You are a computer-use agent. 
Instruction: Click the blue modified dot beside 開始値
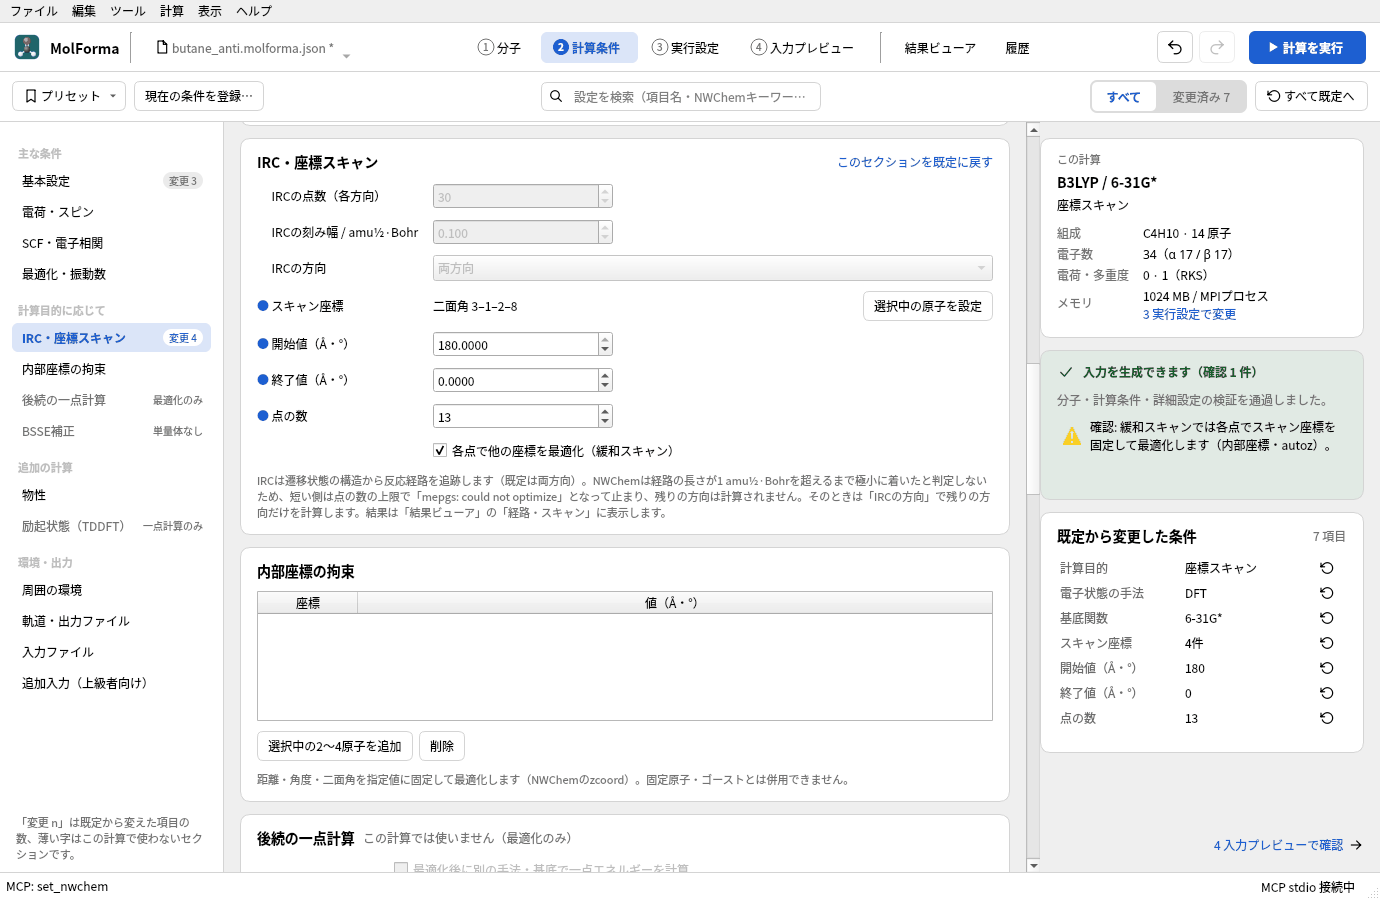point(263,344)
